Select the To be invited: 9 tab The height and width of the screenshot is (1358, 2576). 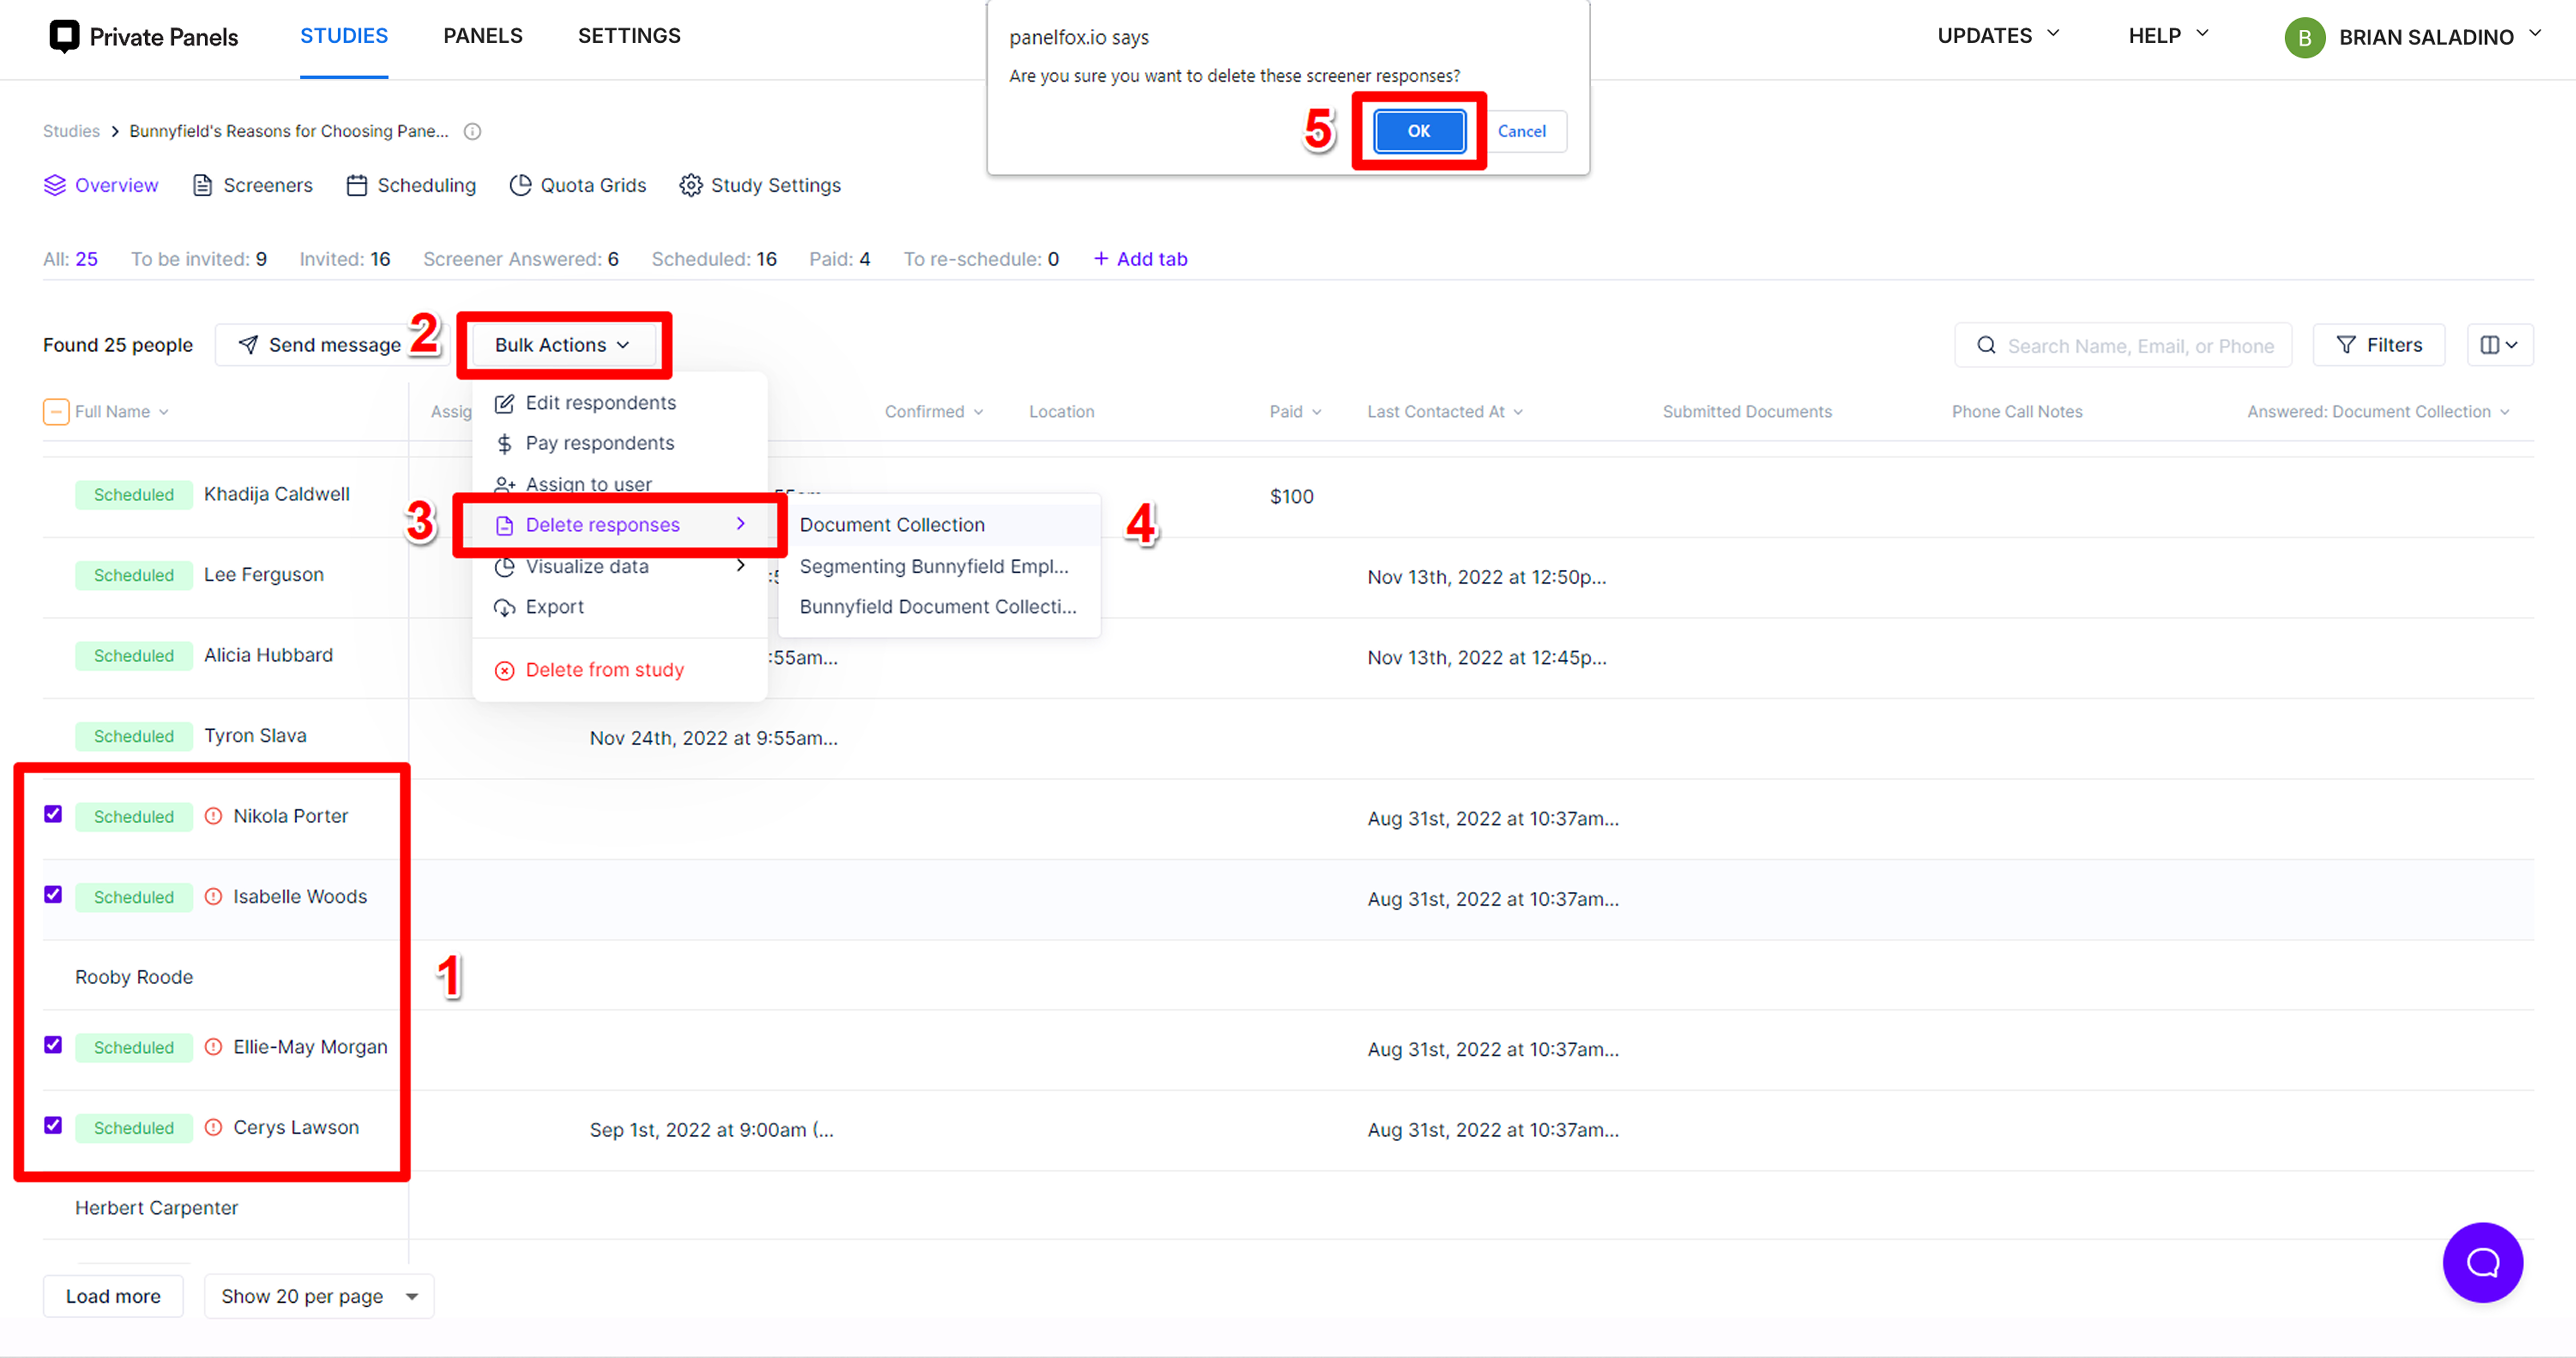click(199, 259)
